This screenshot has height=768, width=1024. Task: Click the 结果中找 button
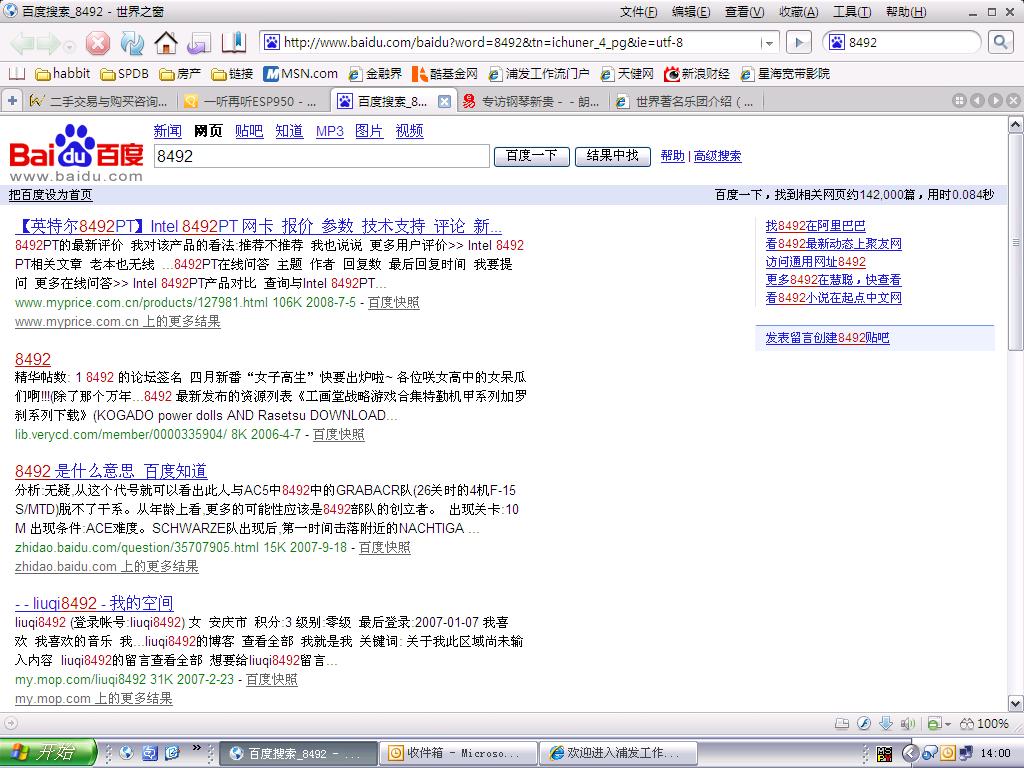click(613, 156)
